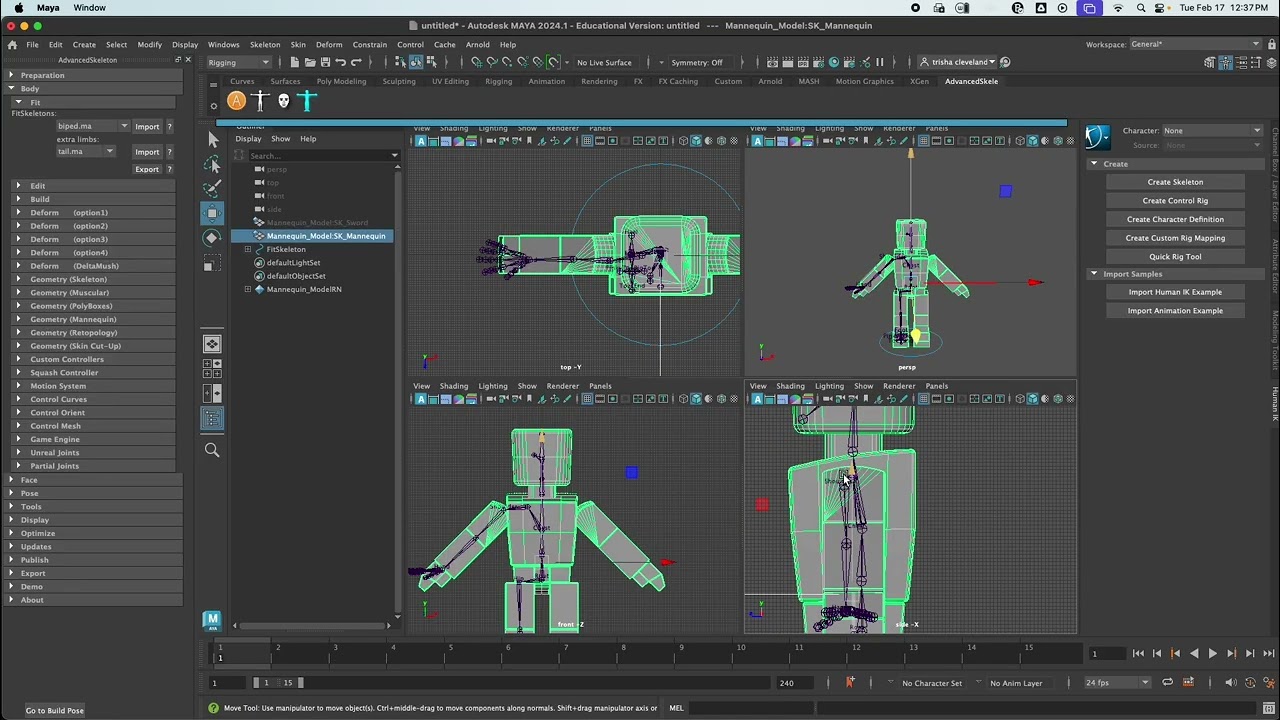Open the tail.ma extra limbs dropdown

click(x=86, y=152)
